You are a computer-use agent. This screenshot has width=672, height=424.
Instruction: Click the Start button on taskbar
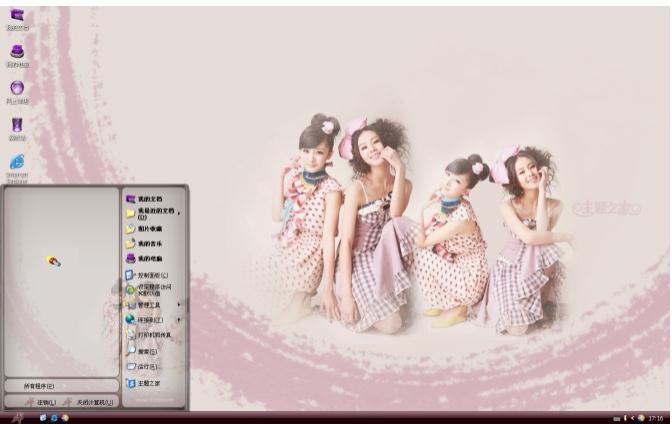(18, 418)
